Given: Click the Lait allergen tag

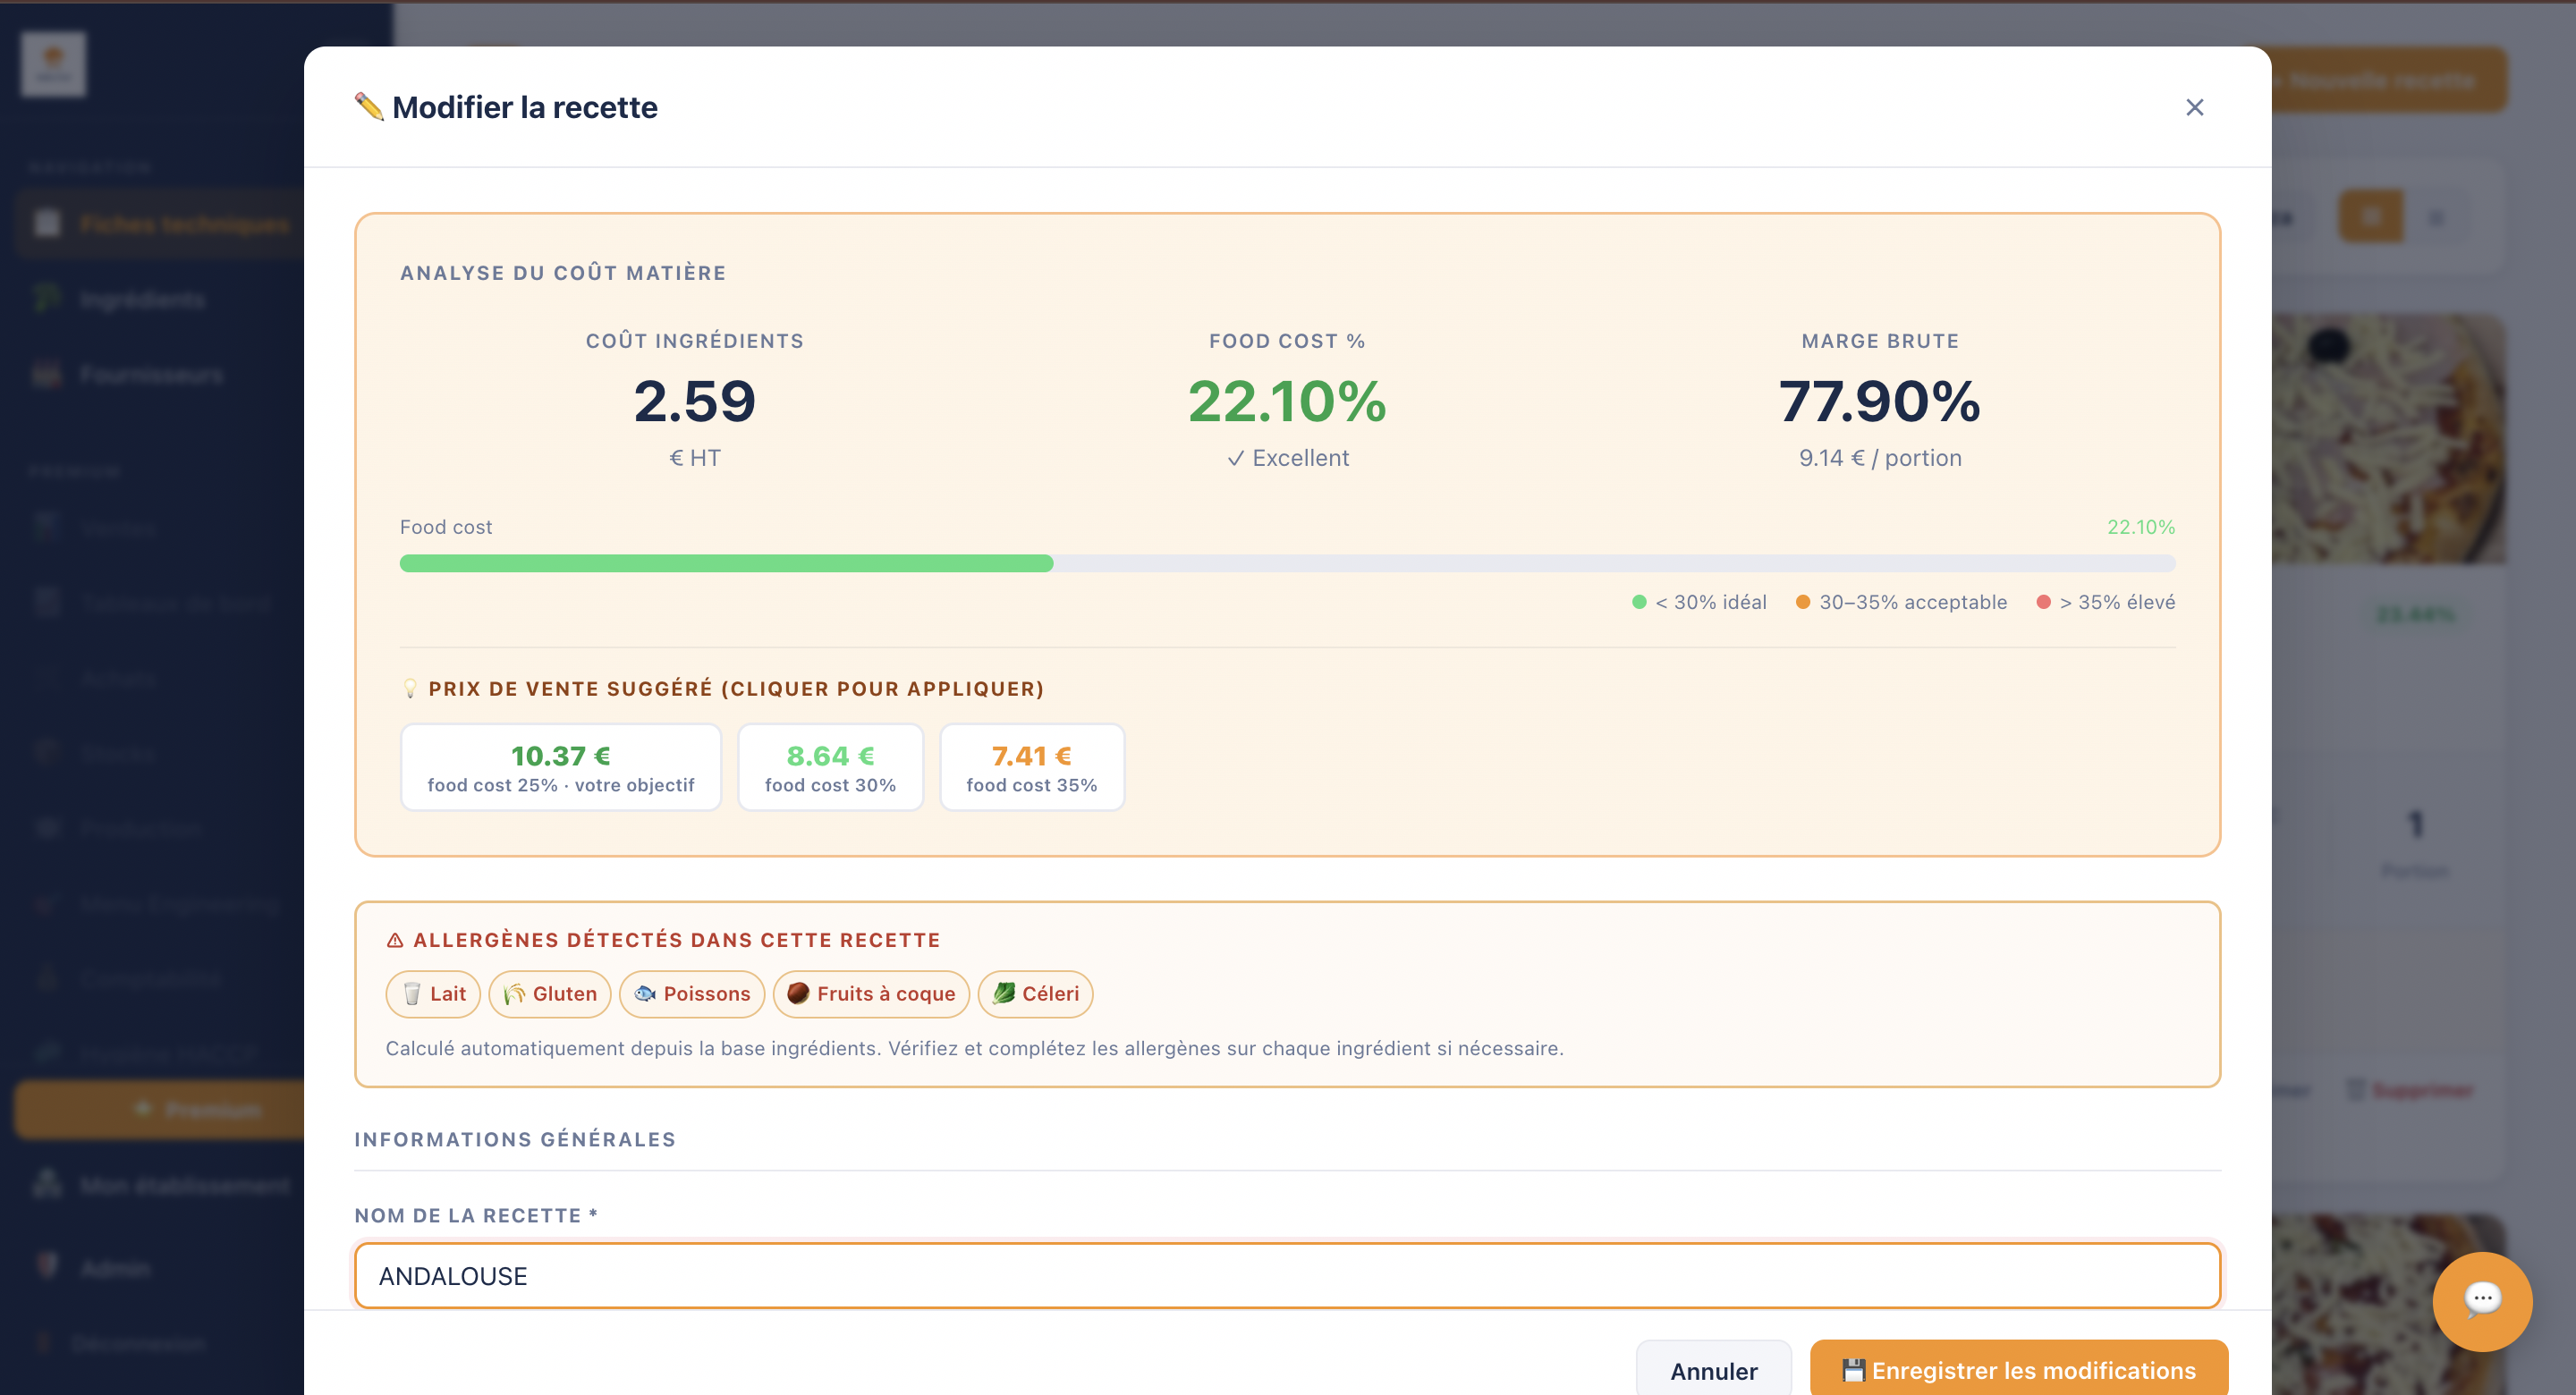Looking at the screenshot, I should tap(433, 993).
